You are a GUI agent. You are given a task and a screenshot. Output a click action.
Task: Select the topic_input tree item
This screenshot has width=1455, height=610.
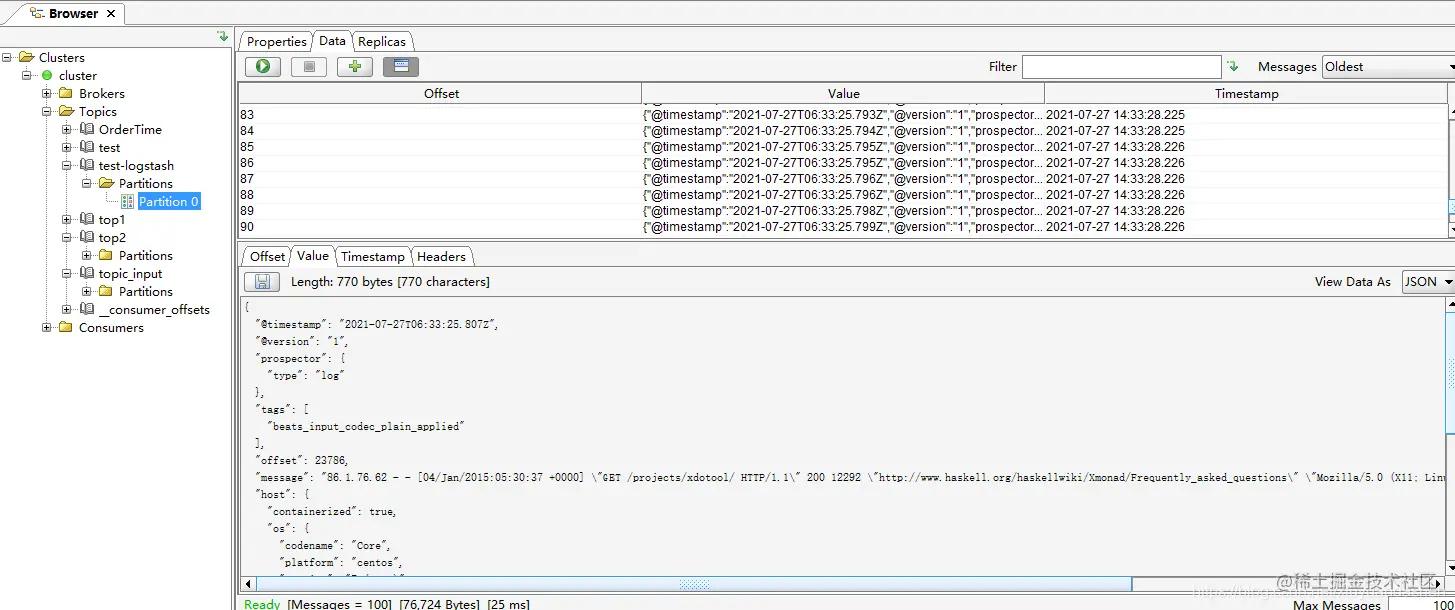pos(130,273)
